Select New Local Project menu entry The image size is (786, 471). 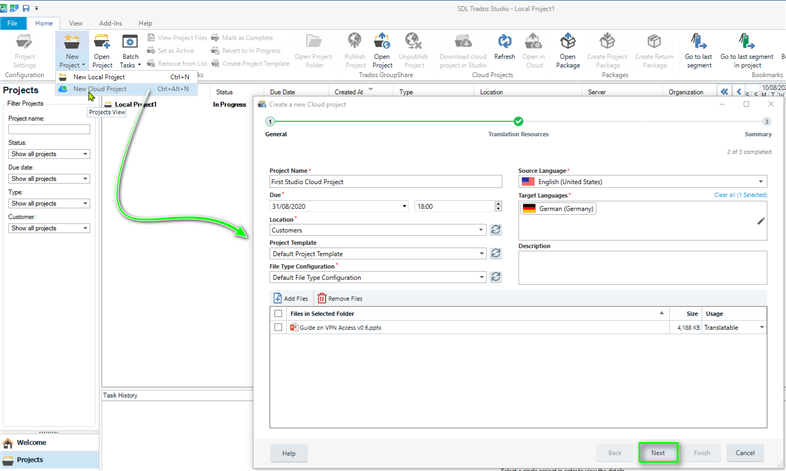click(126, 77)
